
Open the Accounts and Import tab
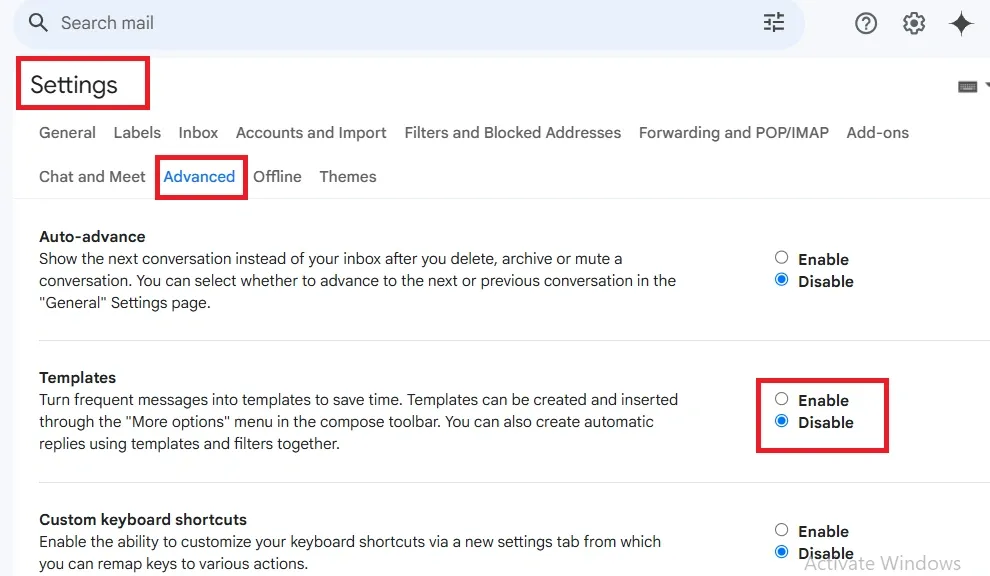coord(311,133)
